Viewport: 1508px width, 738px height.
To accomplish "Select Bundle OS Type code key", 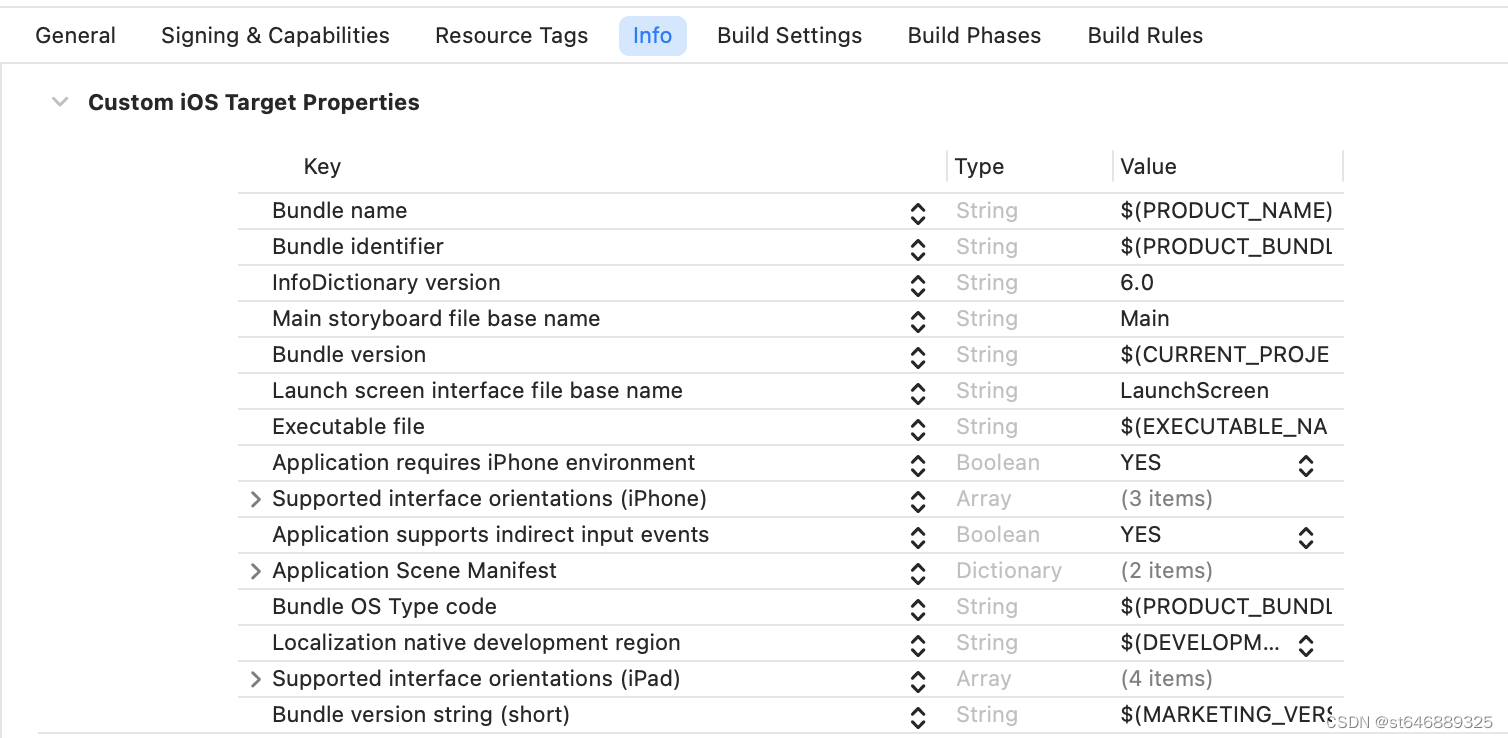I will [384, 607].
